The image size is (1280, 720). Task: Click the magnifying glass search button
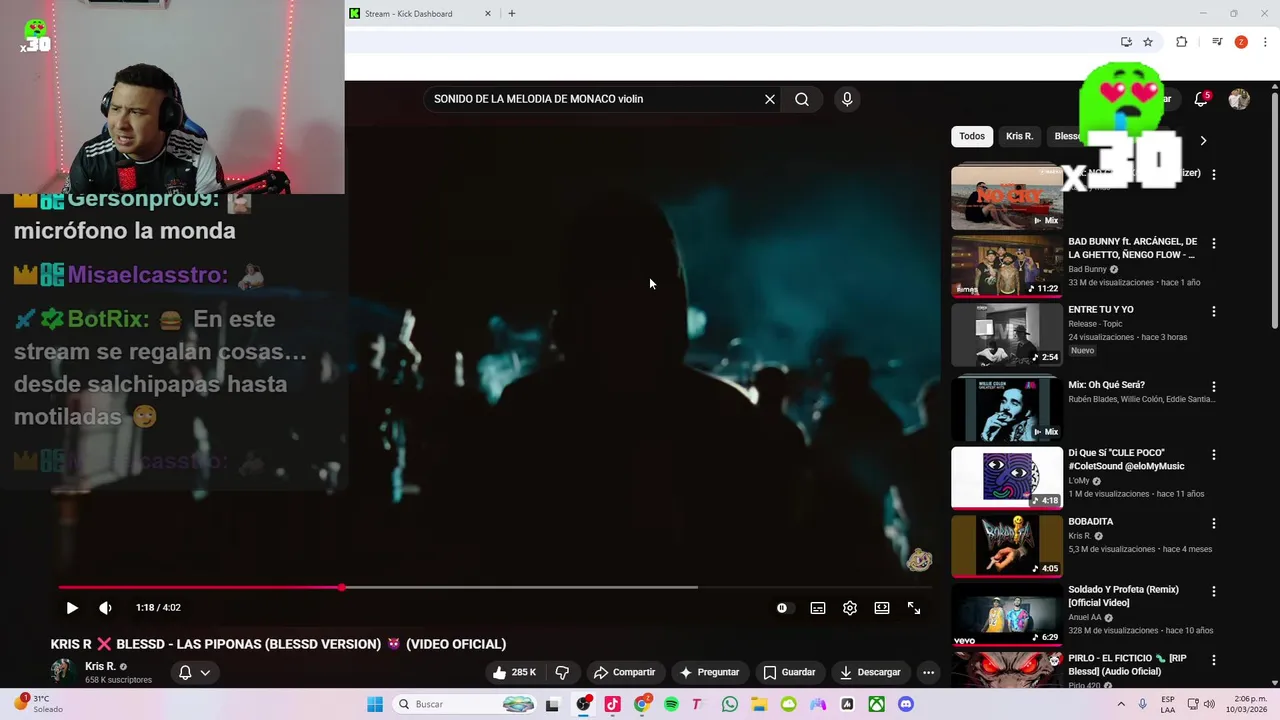pyautogui.click(x=802, y=99)
